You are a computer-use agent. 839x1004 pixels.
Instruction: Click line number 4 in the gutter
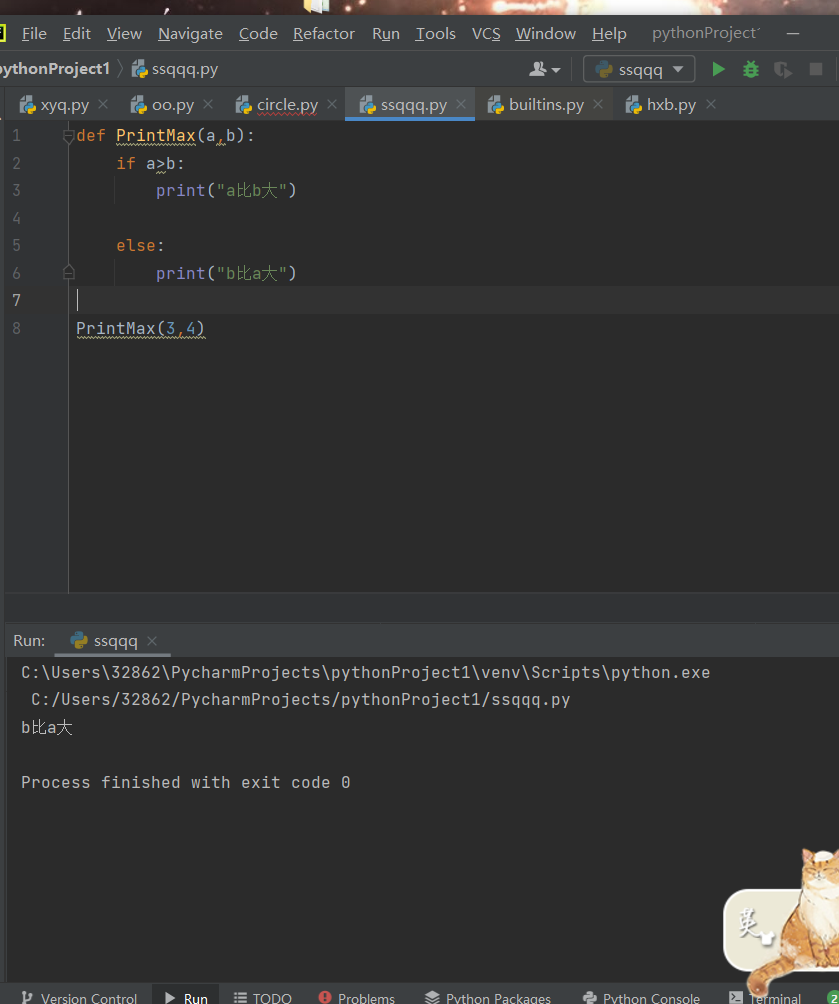coord(17,218)
